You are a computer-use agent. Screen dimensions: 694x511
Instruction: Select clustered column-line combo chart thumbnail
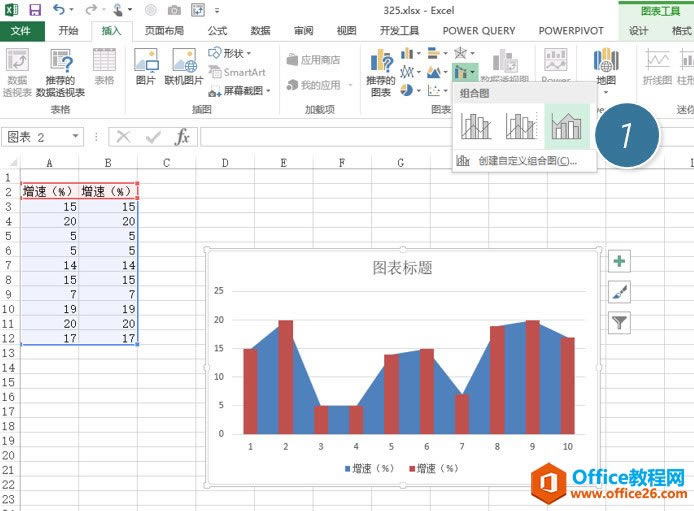click(x=476, y=126)
